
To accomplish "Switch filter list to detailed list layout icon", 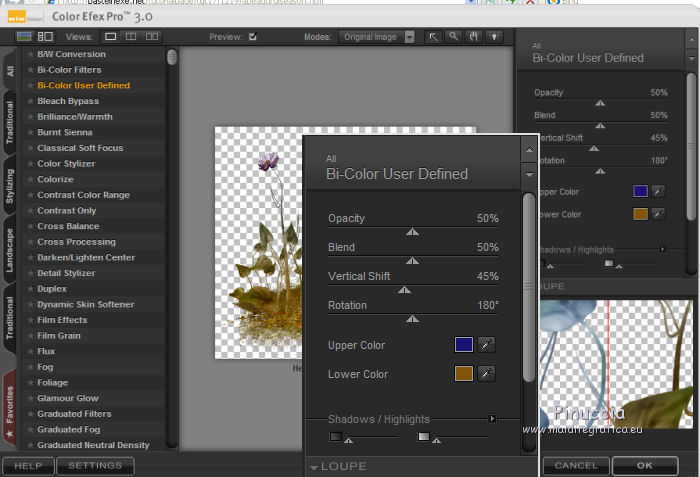I will click(x=45, y=37).
